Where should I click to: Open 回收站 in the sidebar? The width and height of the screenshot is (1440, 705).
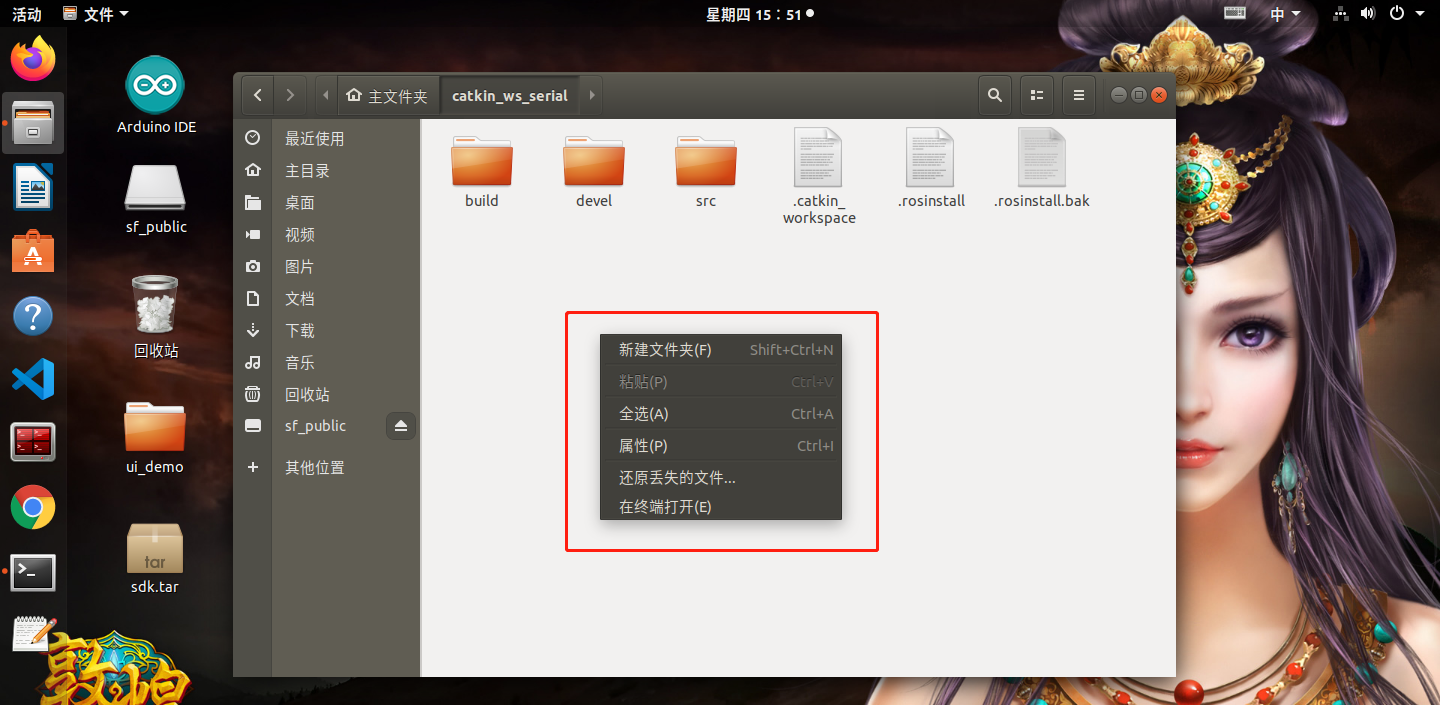point(327,394)
